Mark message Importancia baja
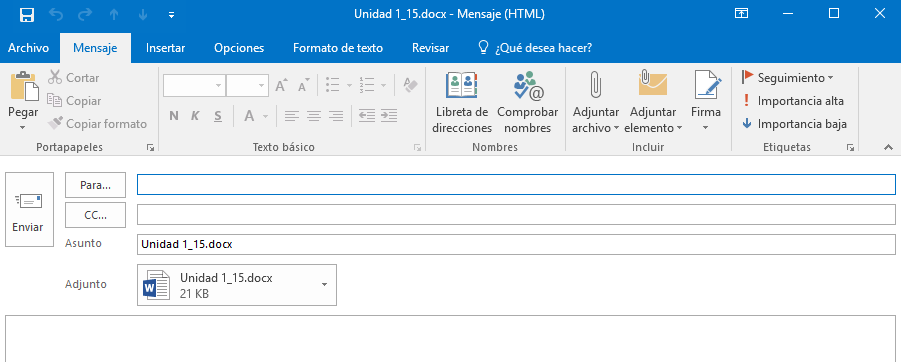Screen dimensions: 901x362 tap(794, 124)
